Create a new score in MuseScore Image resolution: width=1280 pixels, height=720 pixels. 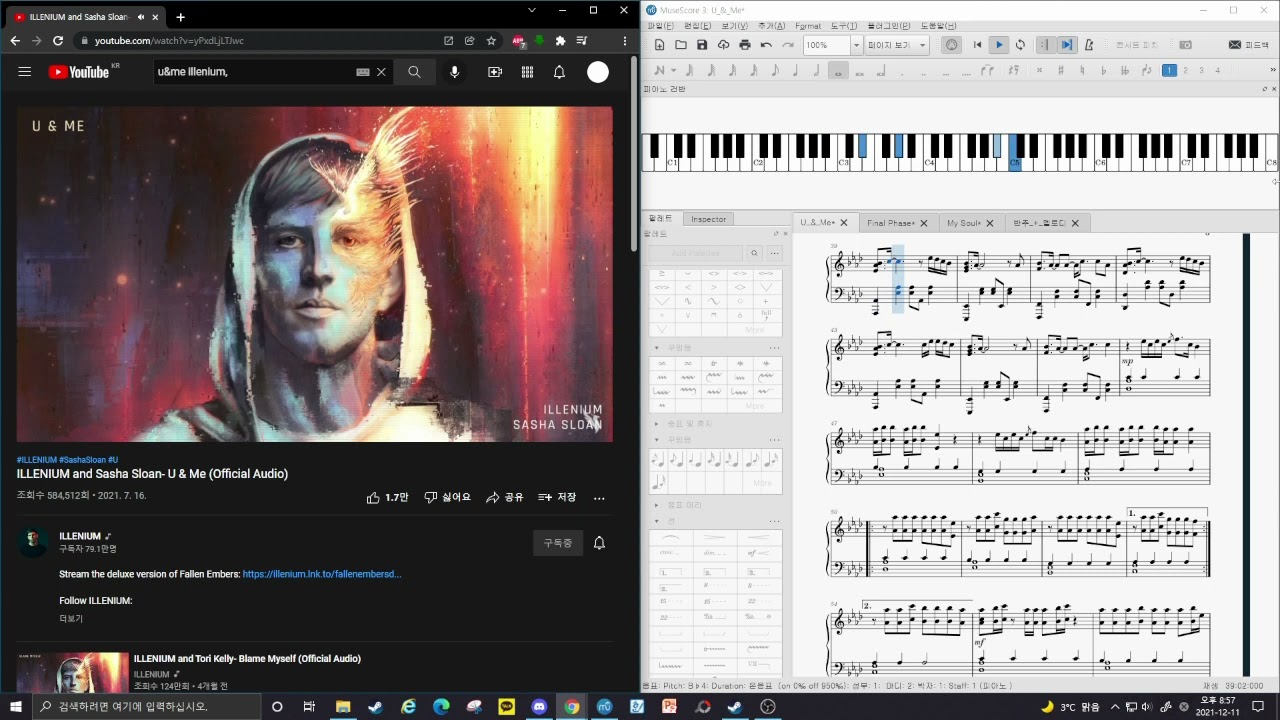point(659,45)
